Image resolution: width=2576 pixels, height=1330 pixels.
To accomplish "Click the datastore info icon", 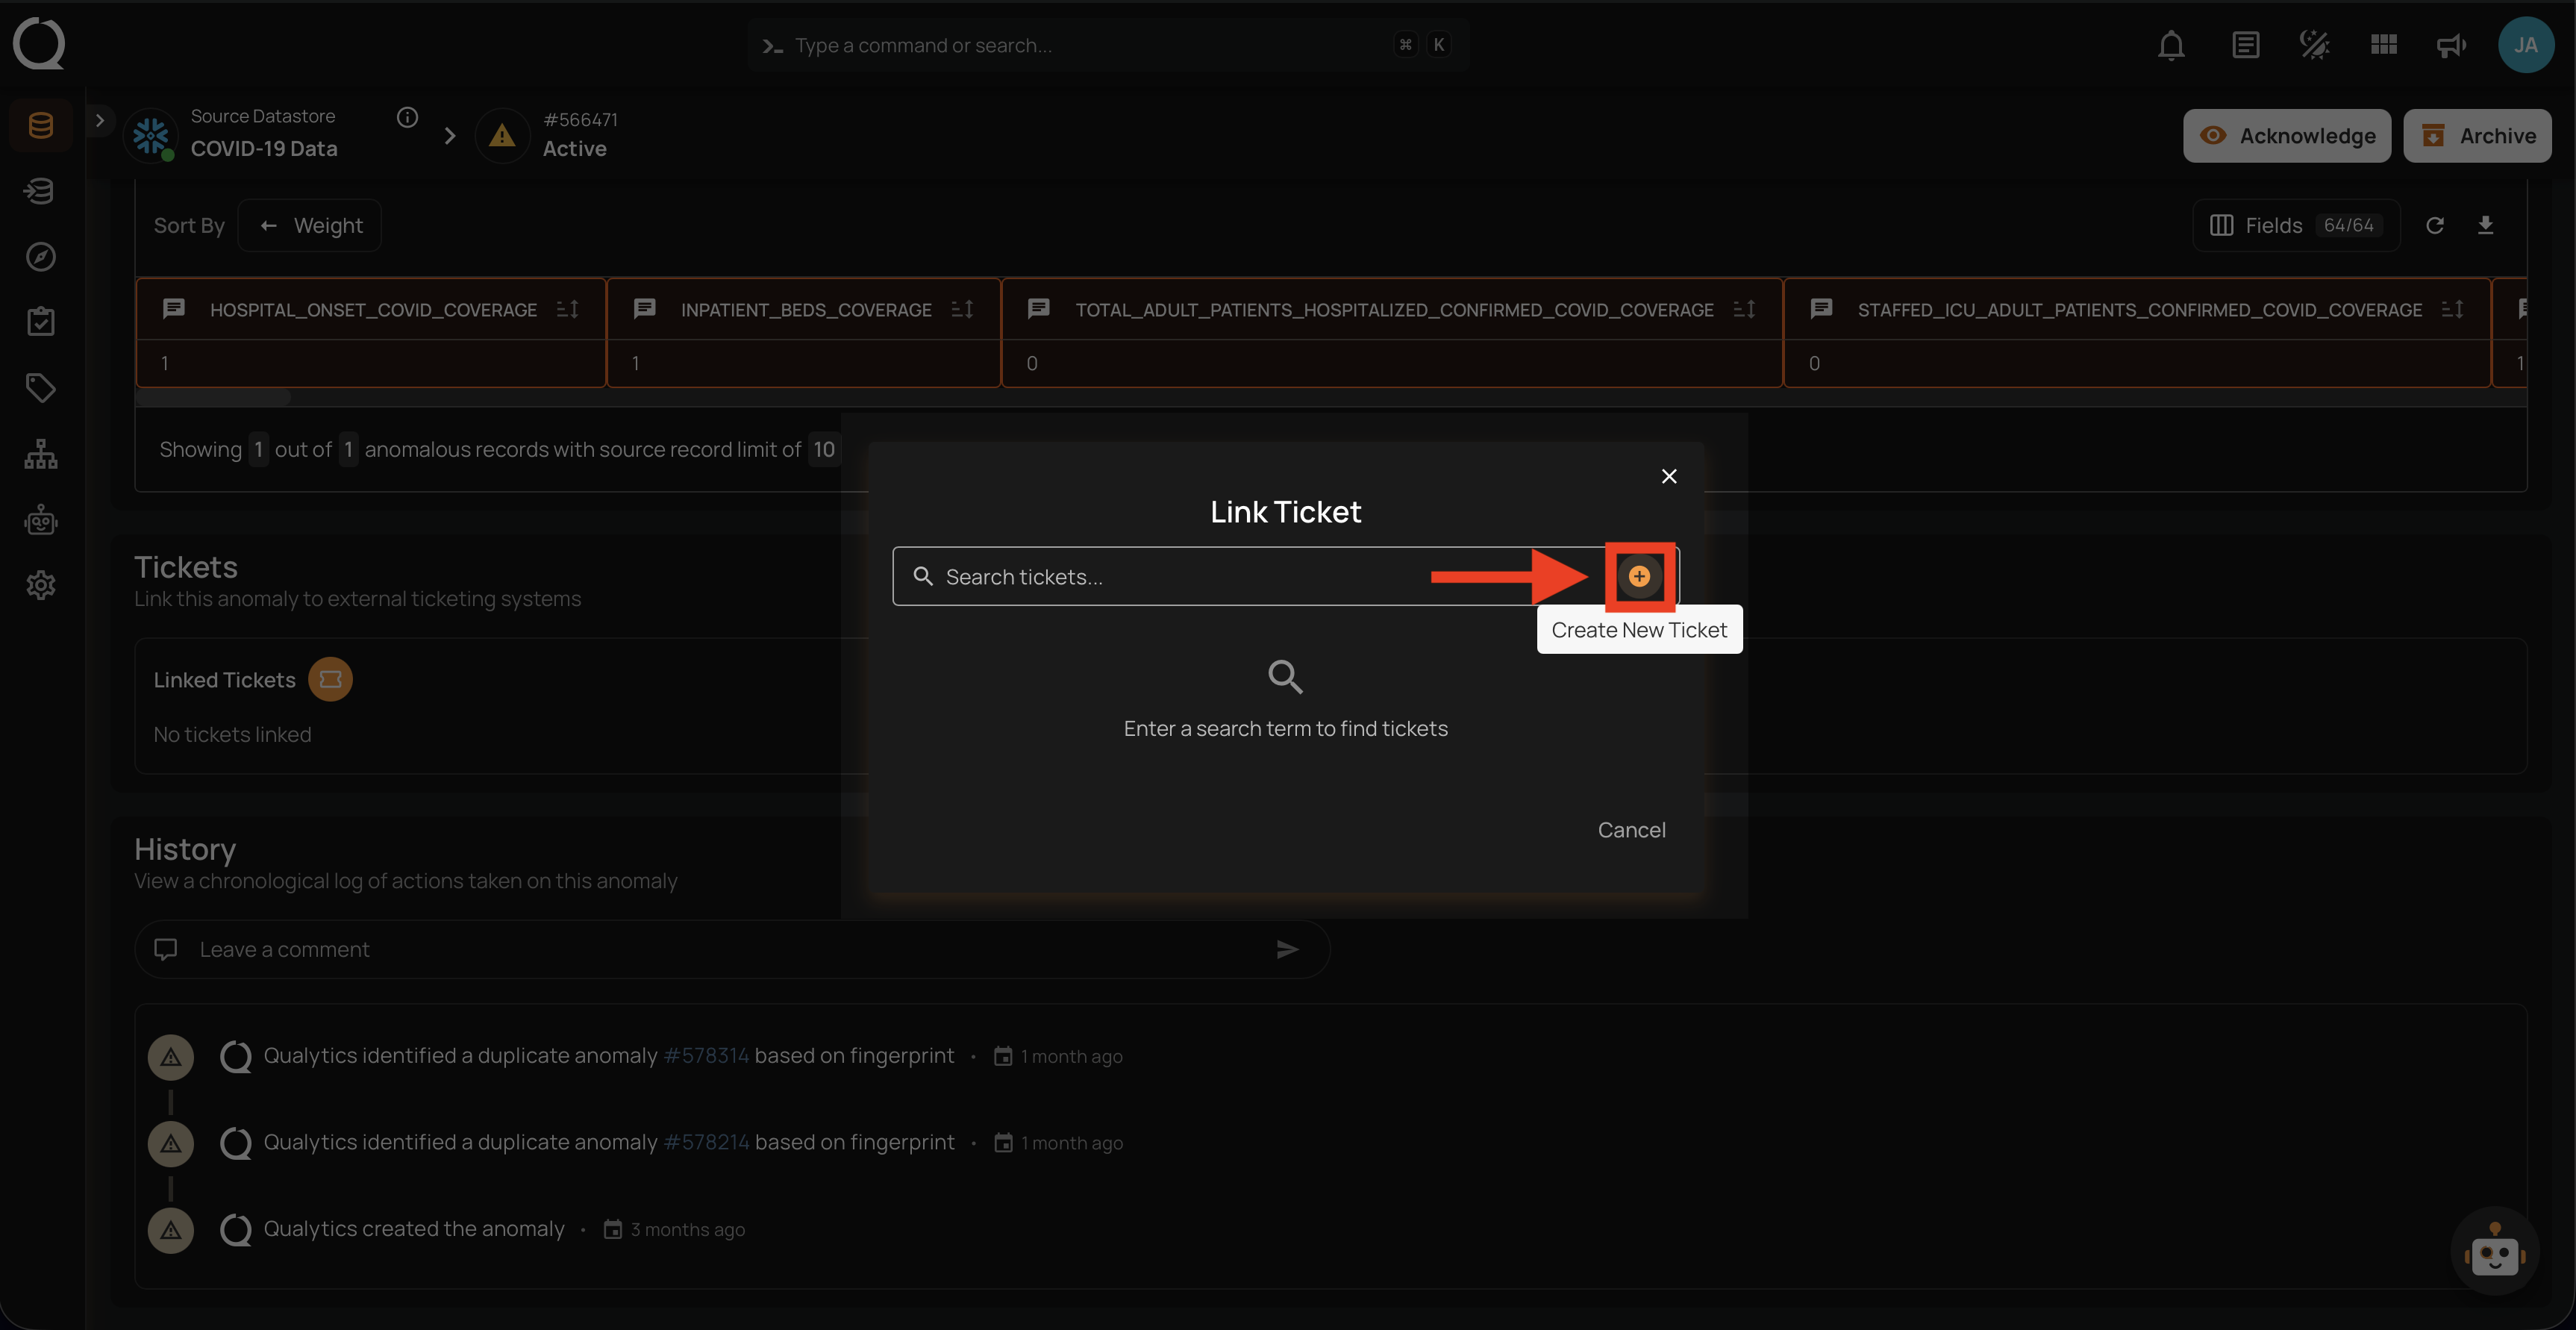I will (x=407, y=117).
